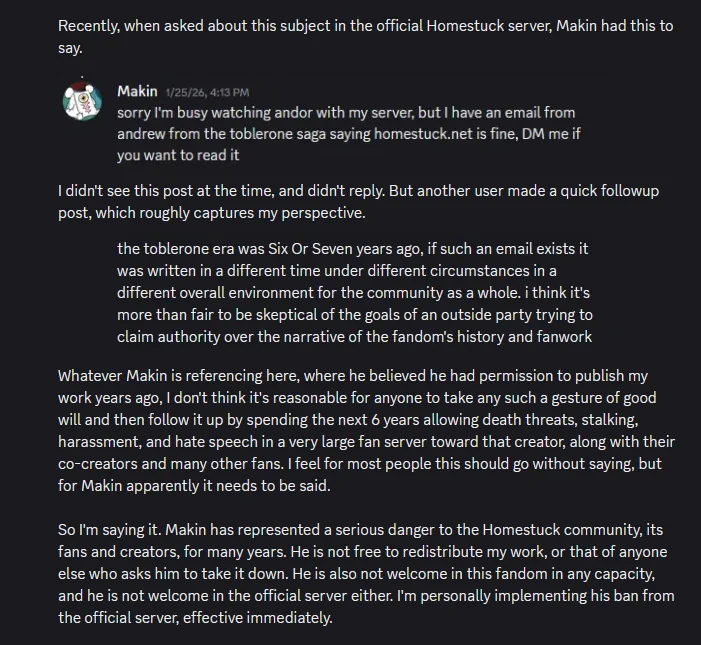The width and height of the screenshot is (701, 645).
Task: Click Makin's profile avatar picture
Action: [x=83, y=102]
